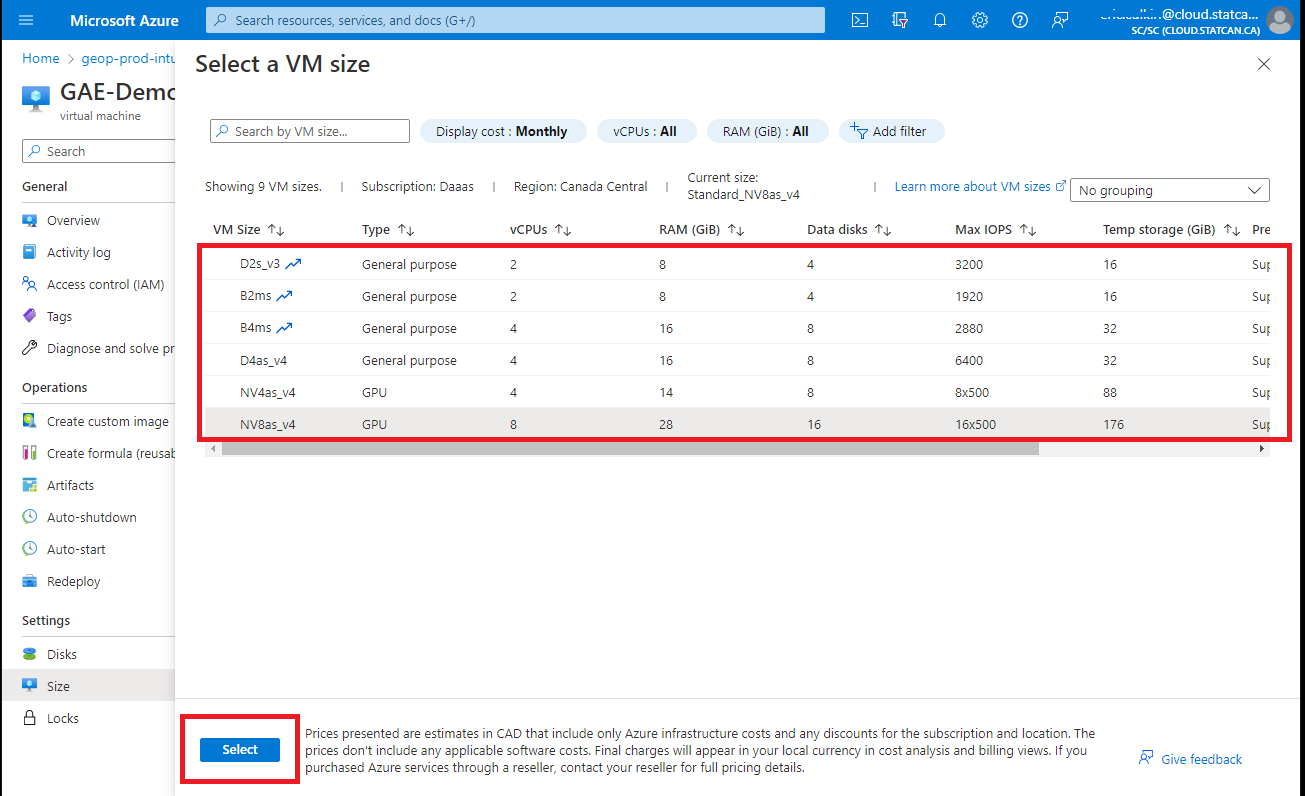The image size is (1305, 796).
Task: Click the blue Select button
Action: pyautogui.click(x=240, y=749)
